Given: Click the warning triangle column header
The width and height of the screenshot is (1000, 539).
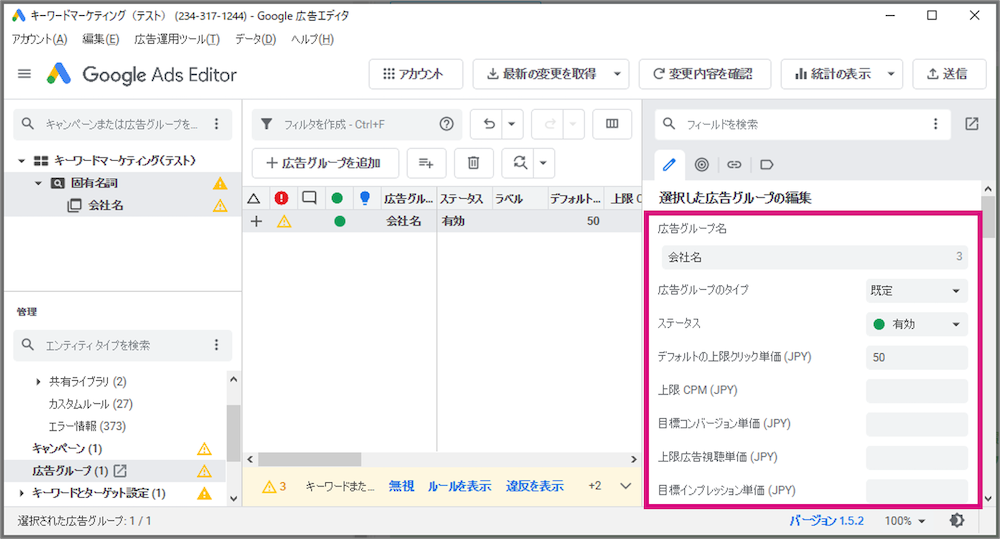Looking at the screenshot, I should 254,198.
